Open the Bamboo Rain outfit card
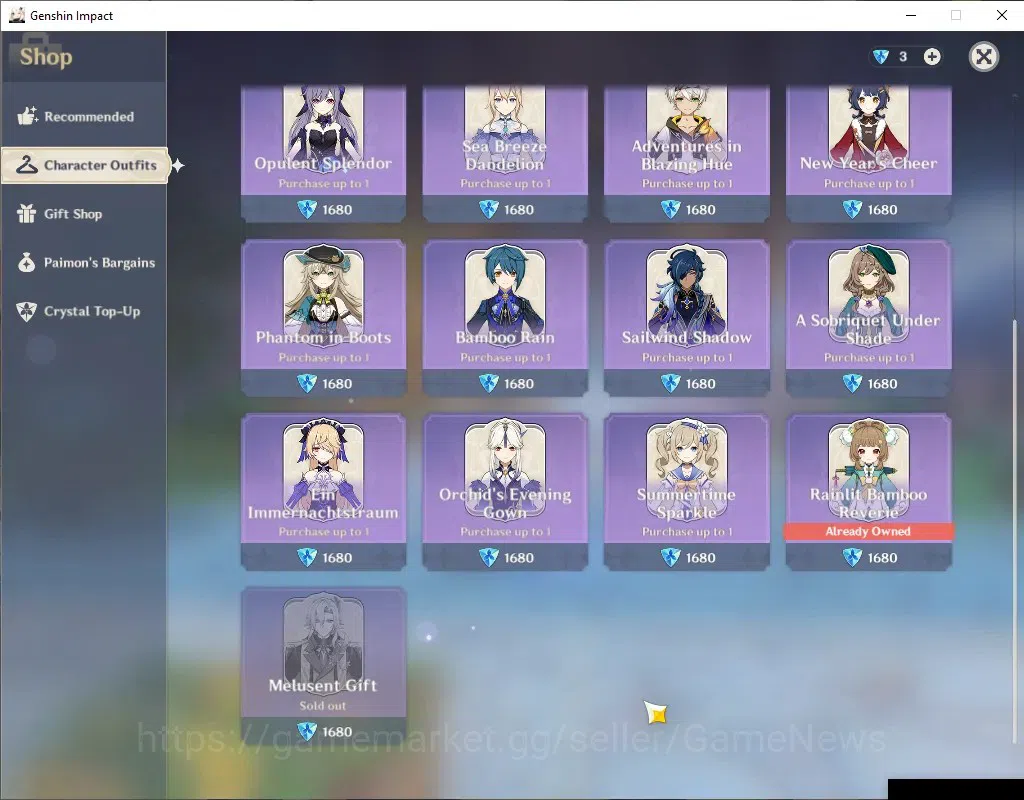 click(x=505, y=317)
